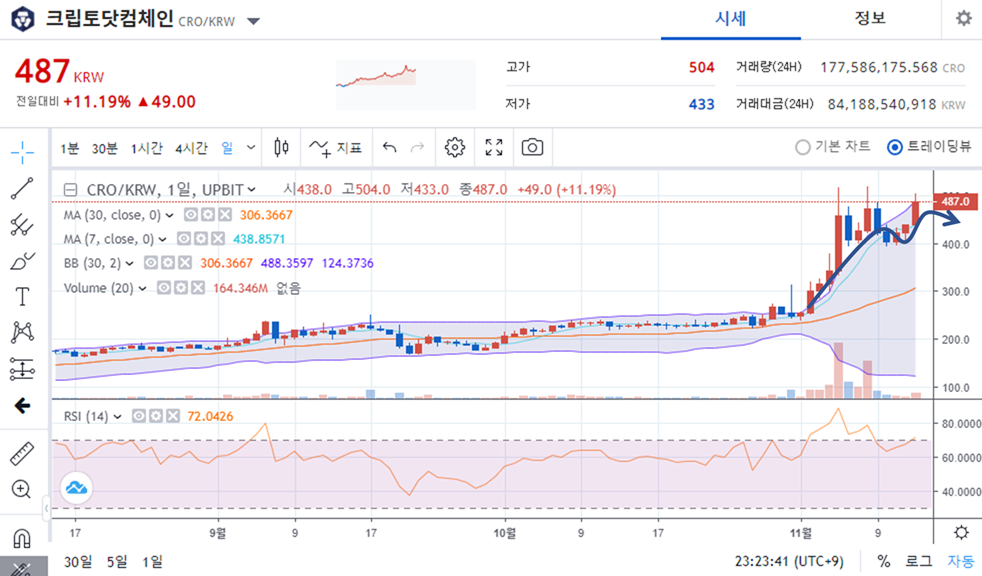Expand MA (7, close, 0) options chevron
The width and height of the screenshot is (982, 576).
pyautogui.click(x=163, y=239)
